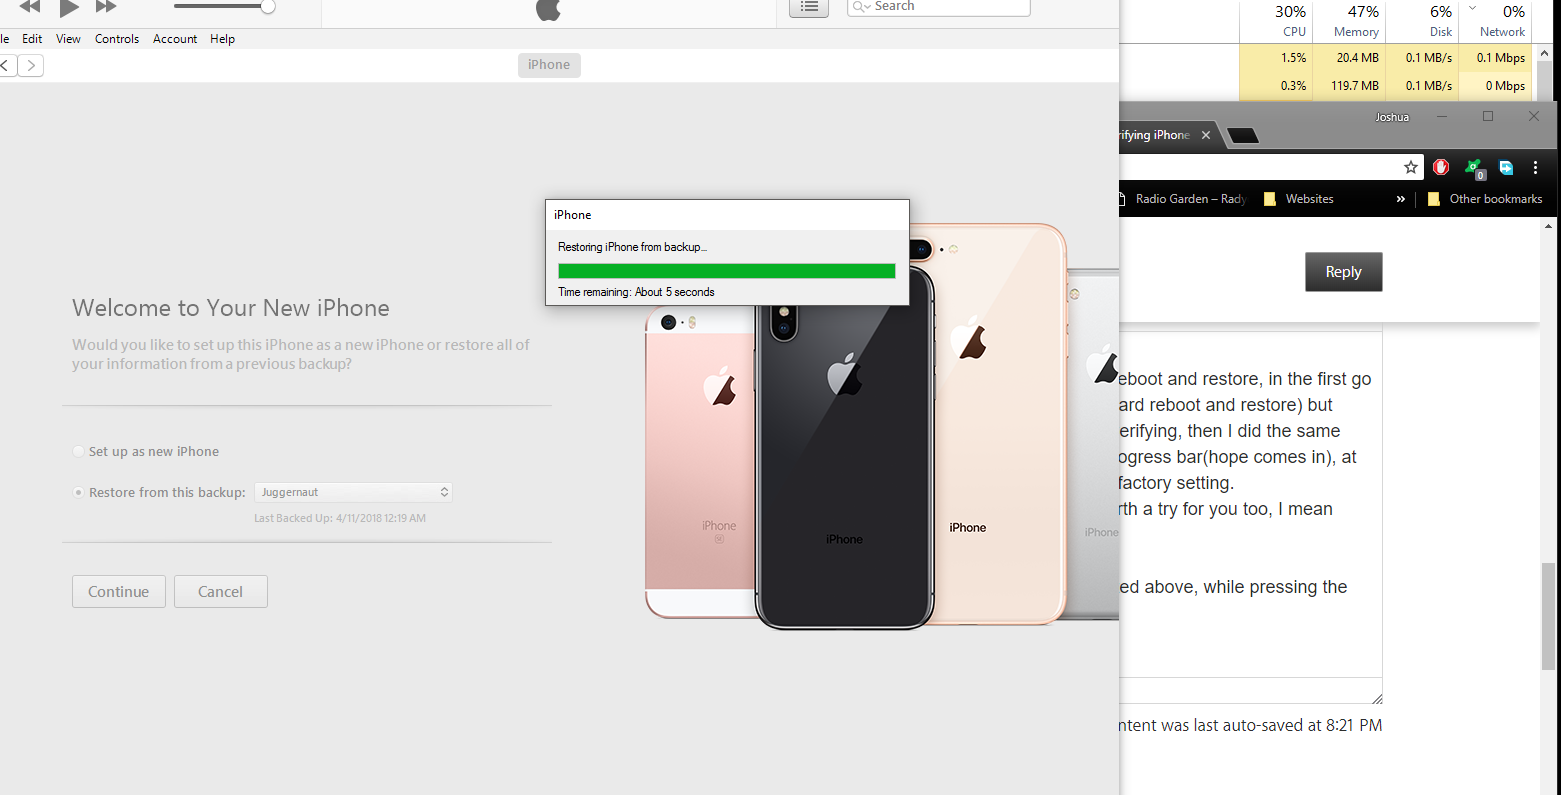This screenshot has height=795, width=1561.
Task: Open the blue arrow extension icon
Action: click(x=1506, y=167)
